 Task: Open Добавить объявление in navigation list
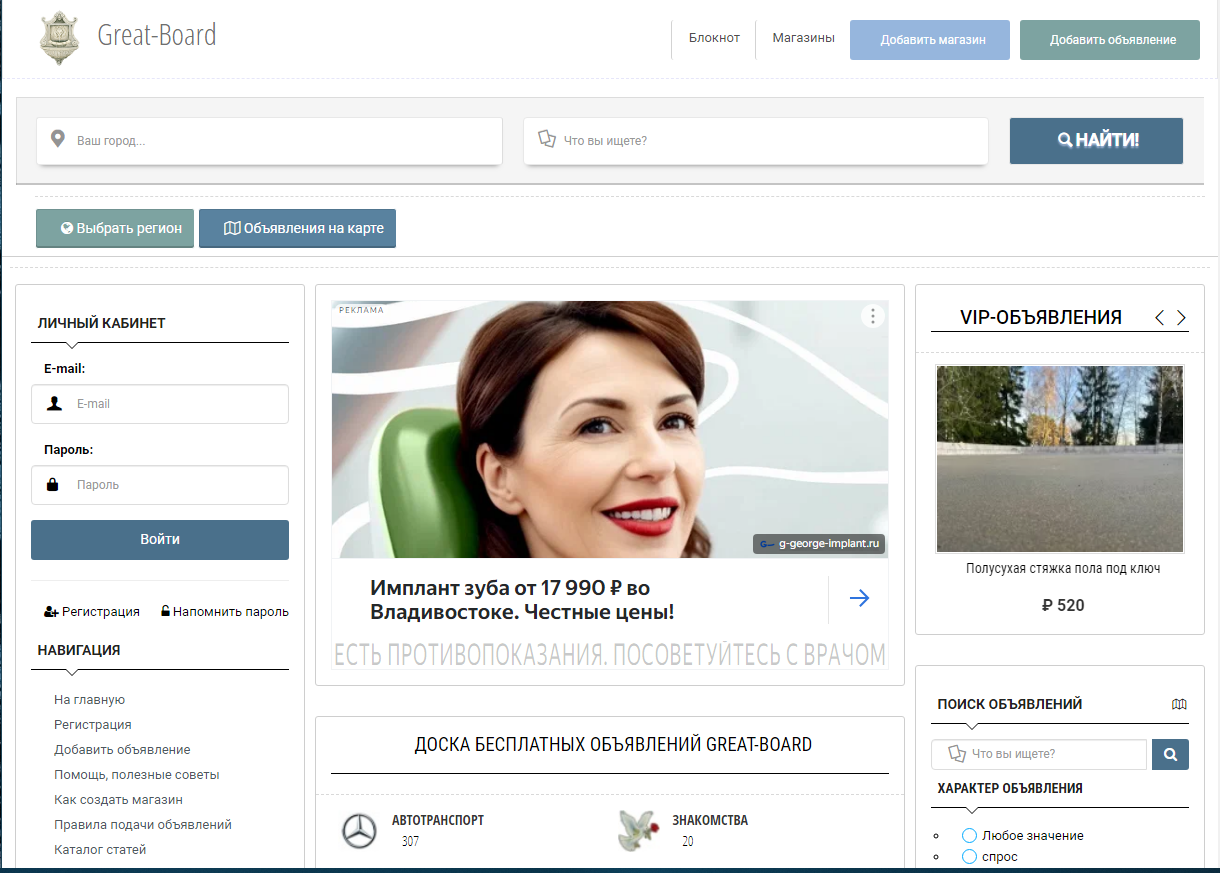[122, 750]
